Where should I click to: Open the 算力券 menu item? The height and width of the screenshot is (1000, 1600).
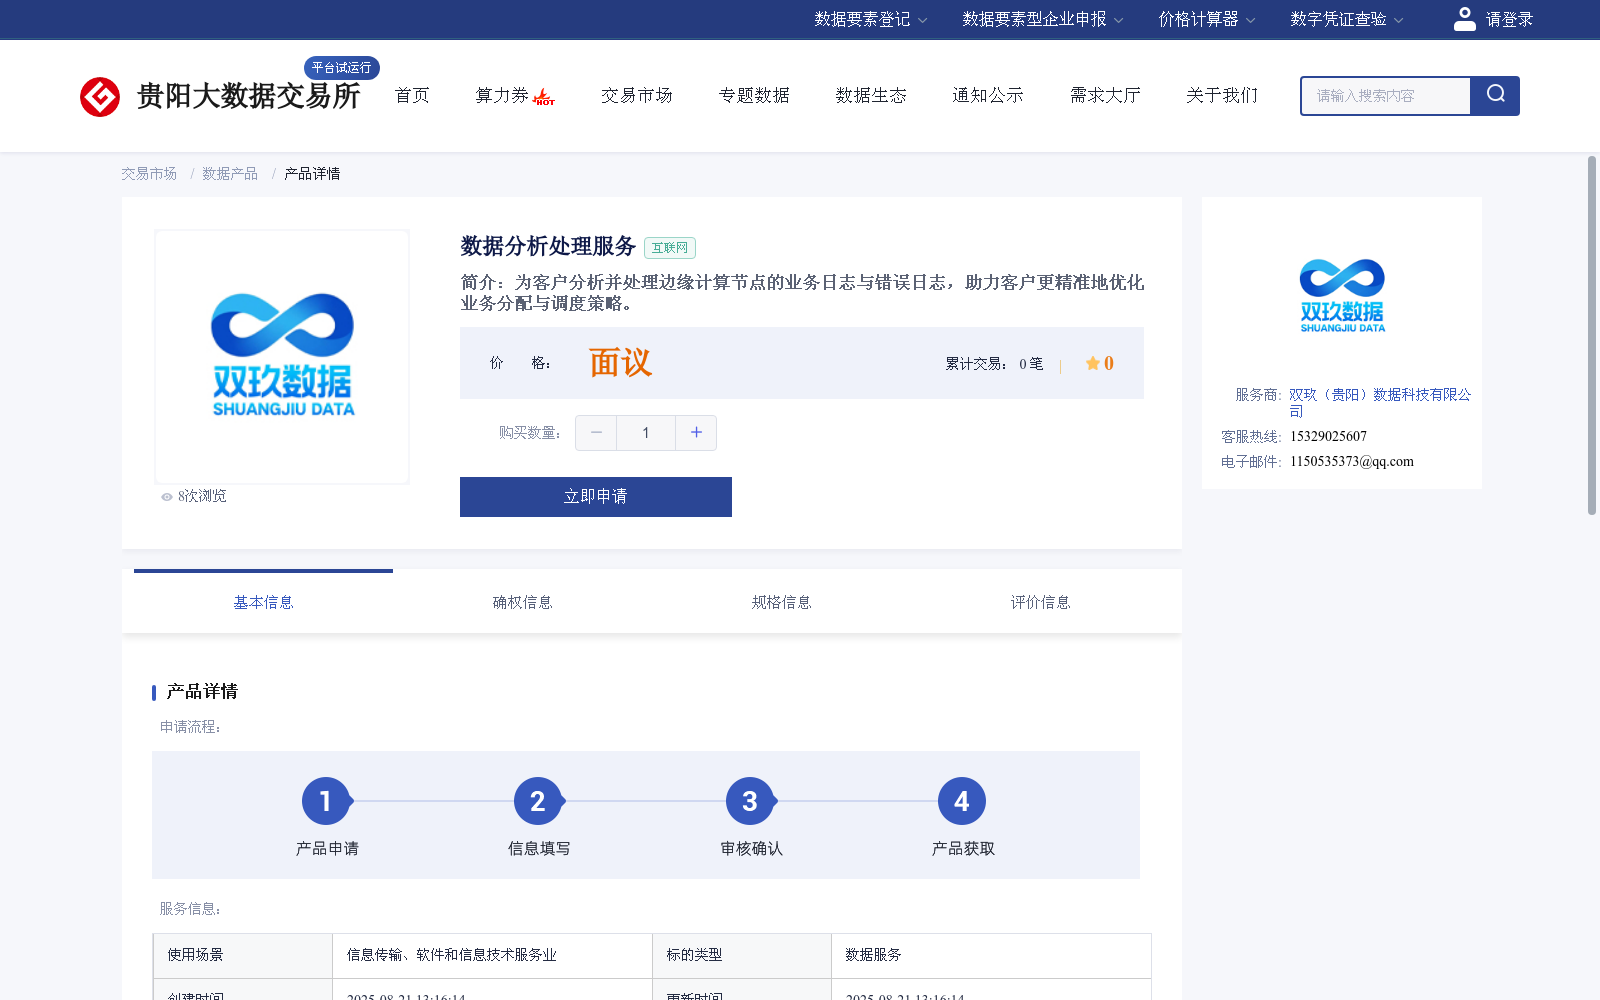pyautogui.click(x=502, y=95)
